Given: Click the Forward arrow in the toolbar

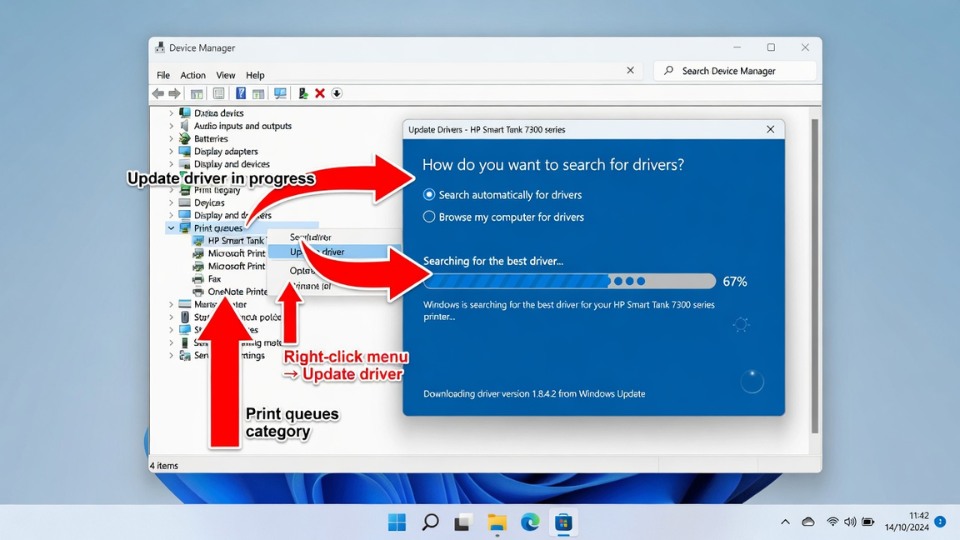Looking at the screenshot, I should pos(174,93).
